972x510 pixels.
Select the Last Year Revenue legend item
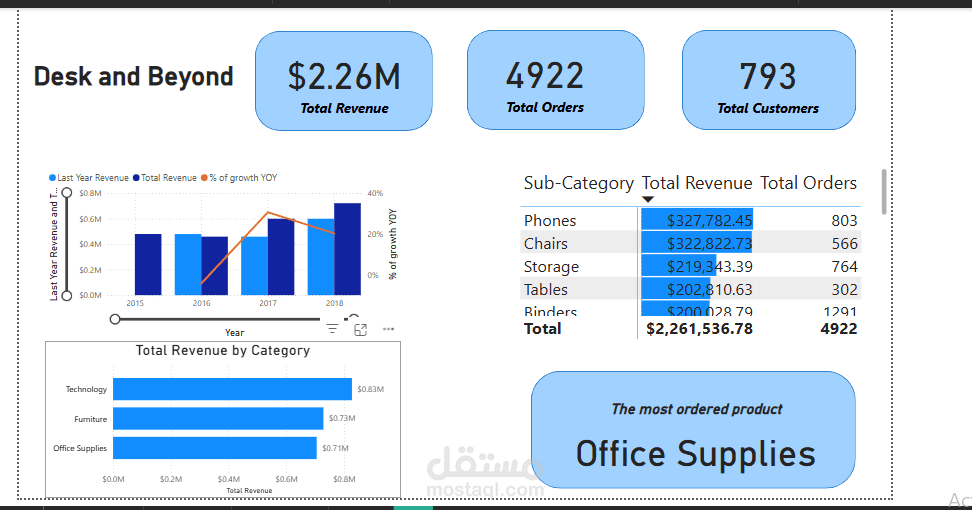coord(89,178)
